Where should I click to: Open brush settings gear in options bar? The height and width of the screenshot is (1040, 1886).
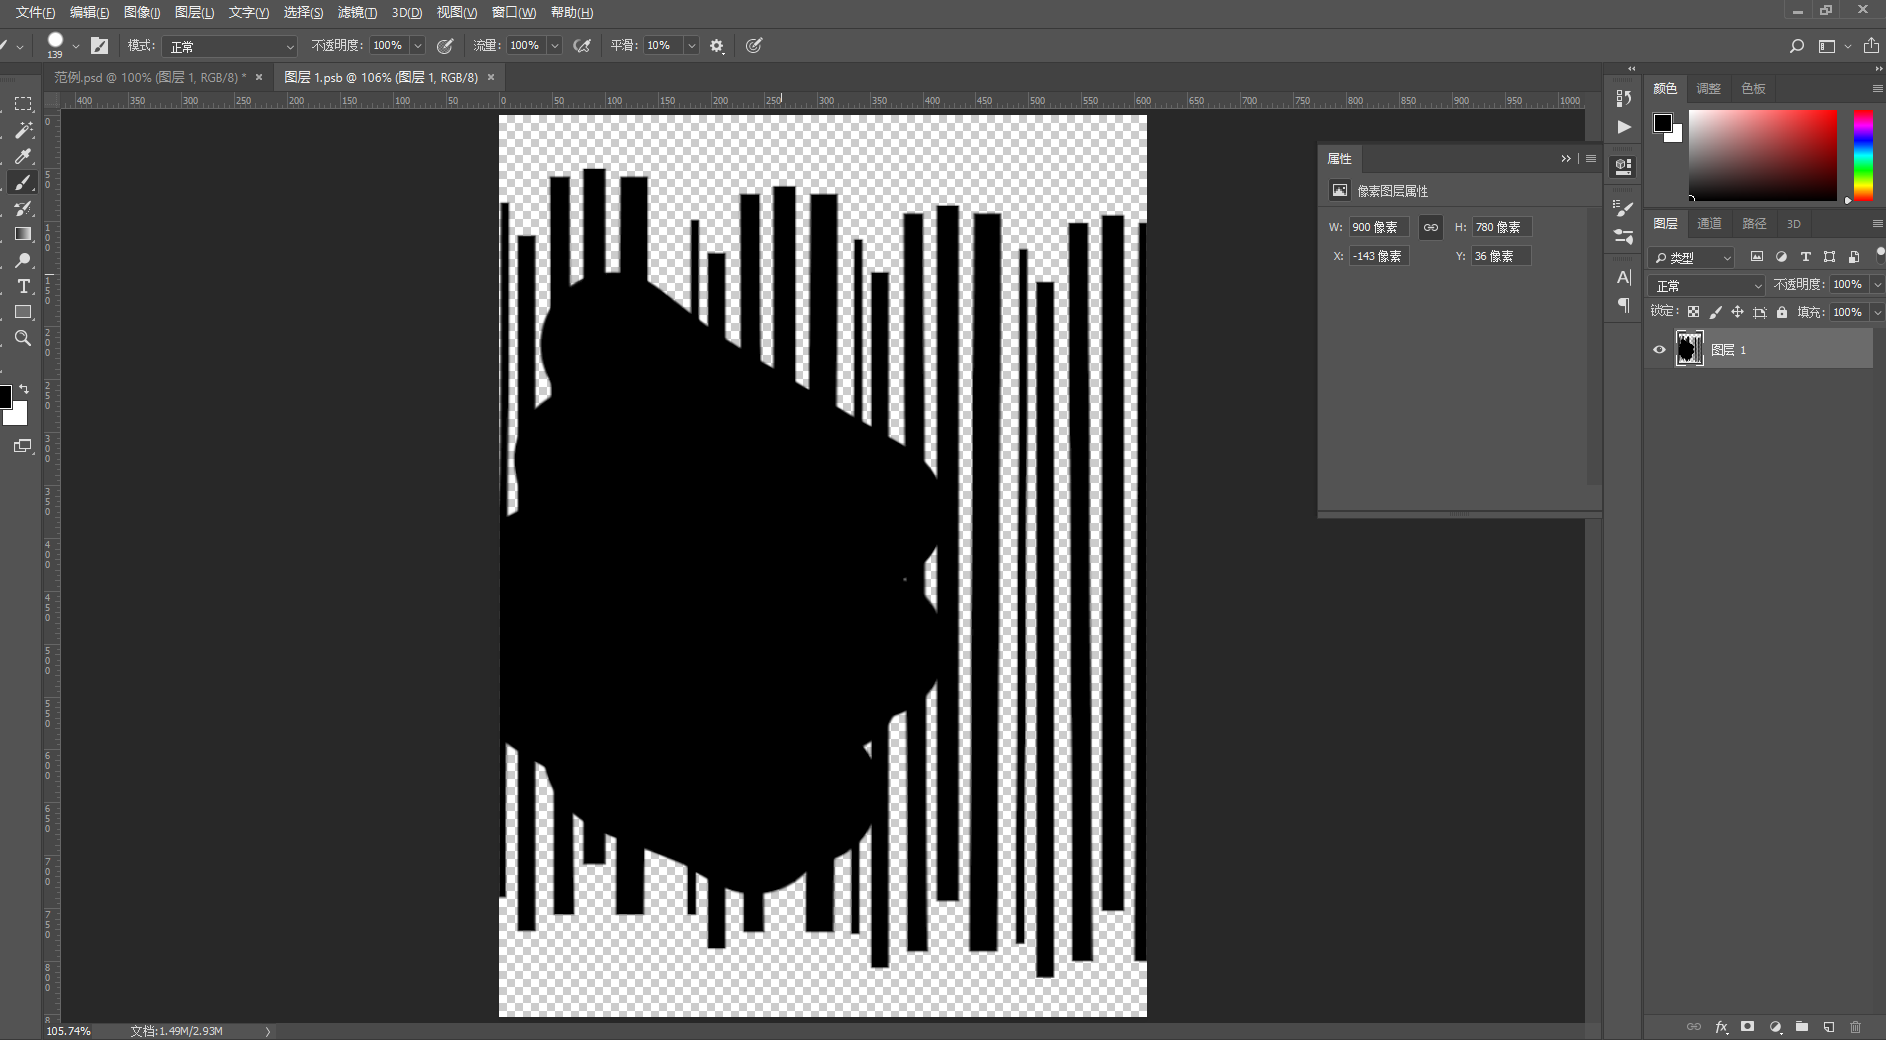point(717,46)
